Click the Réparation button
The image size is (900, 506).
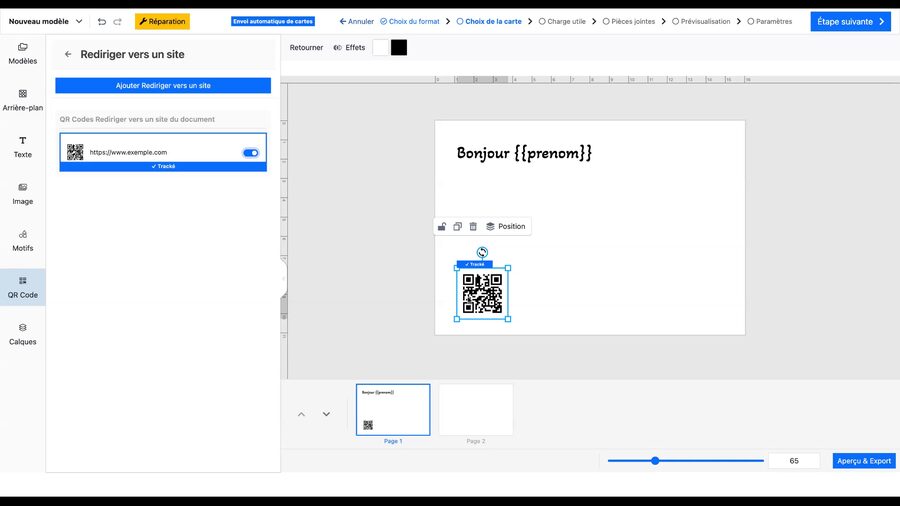click(x=162, y=22)
